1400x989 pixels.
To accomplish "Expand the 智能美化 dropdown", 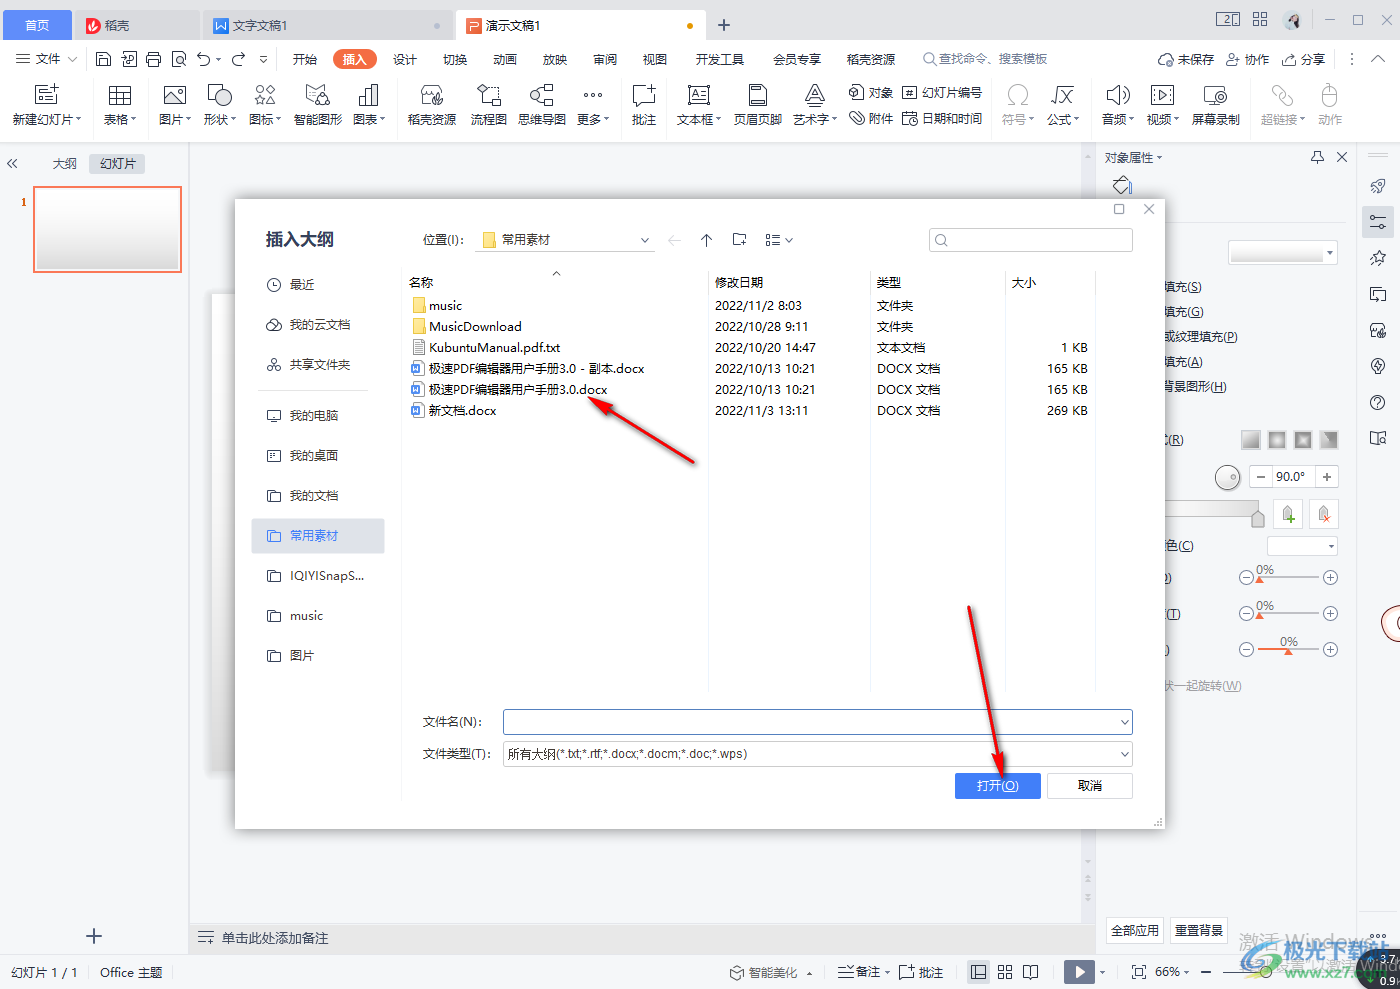I will click(809, 973).
